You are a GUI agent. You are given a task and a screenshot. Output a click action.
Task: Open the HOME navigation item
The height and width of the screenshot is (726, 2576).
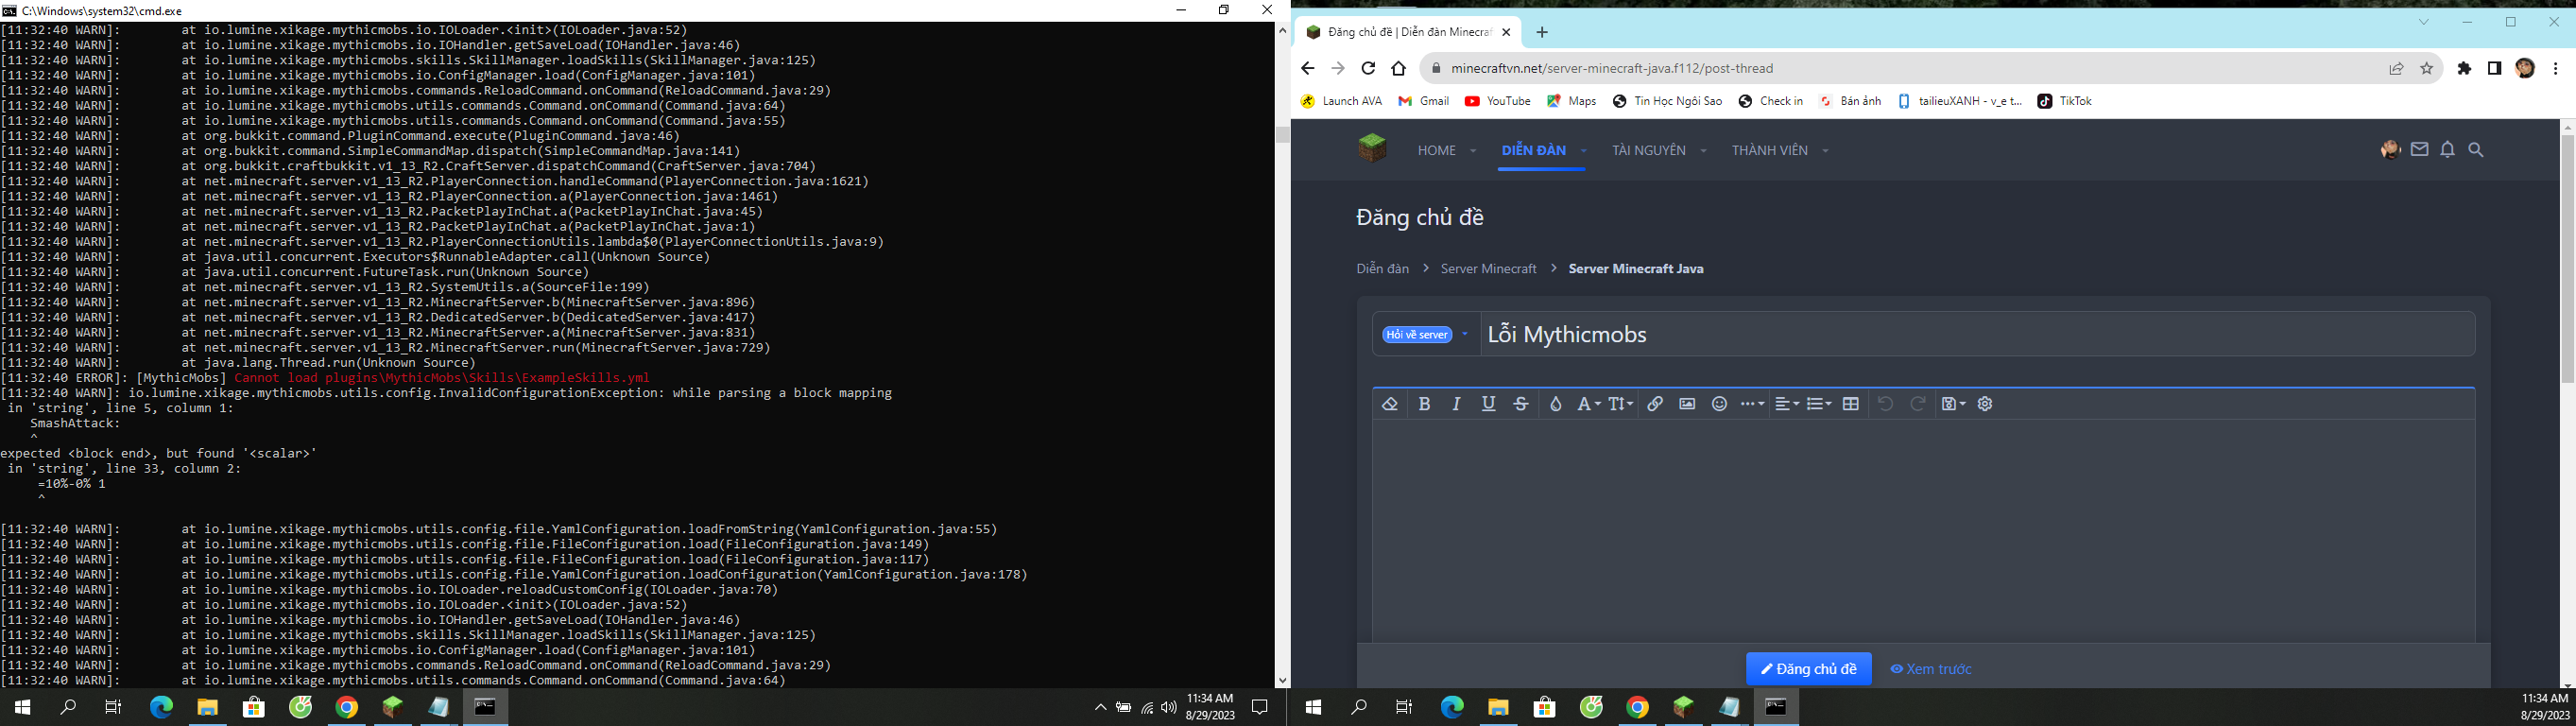pos(1437,150)
